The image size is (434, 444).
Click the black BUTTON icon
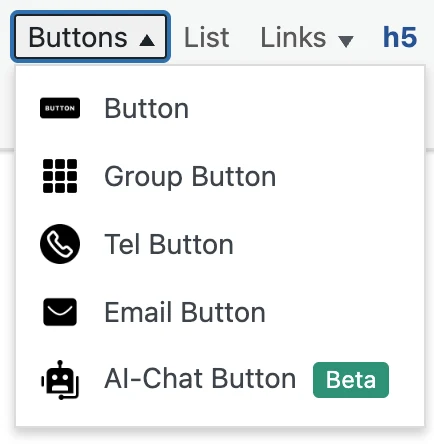coord(60,108)
